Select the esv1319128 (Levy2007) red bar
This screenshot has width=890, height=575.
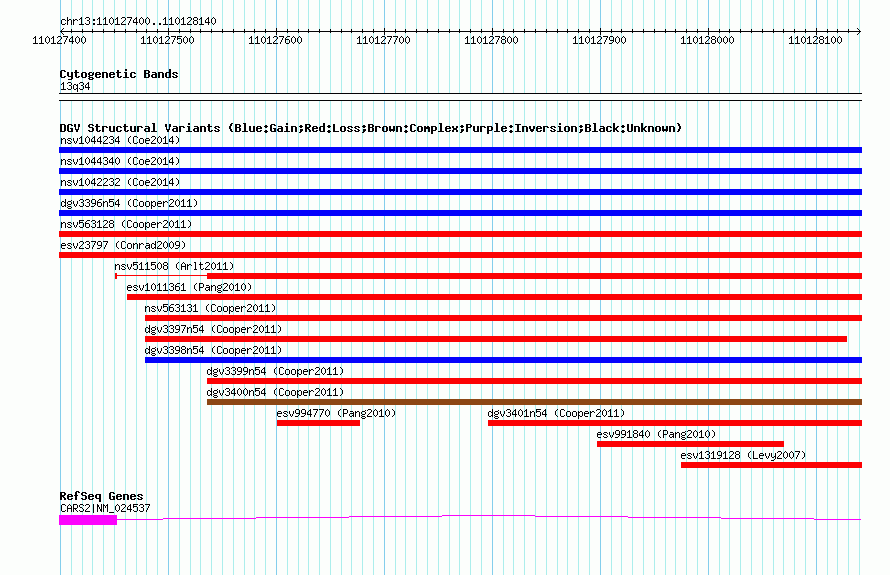pos(771,465)
